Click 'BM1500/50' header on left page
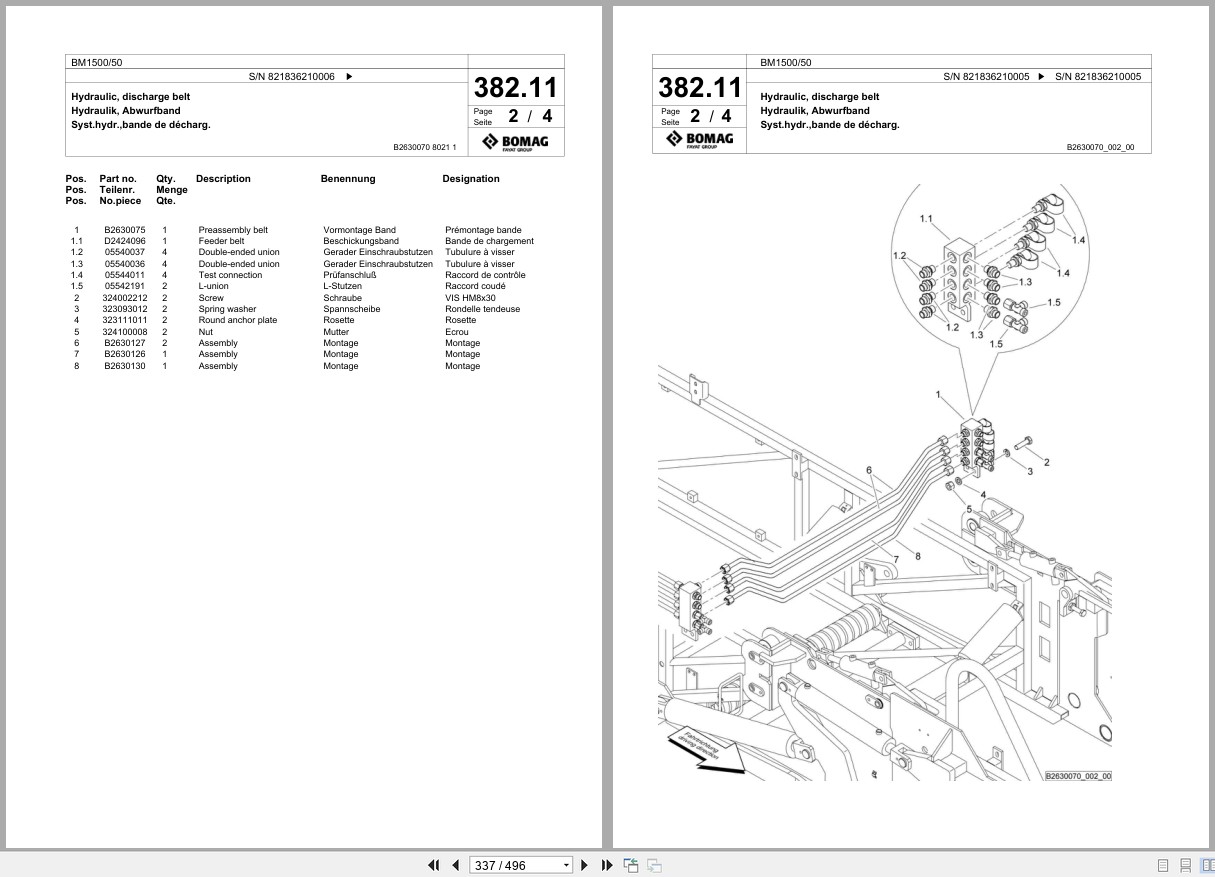The height and width of the screenshot is (877, 1215). [x=97, y=62]
